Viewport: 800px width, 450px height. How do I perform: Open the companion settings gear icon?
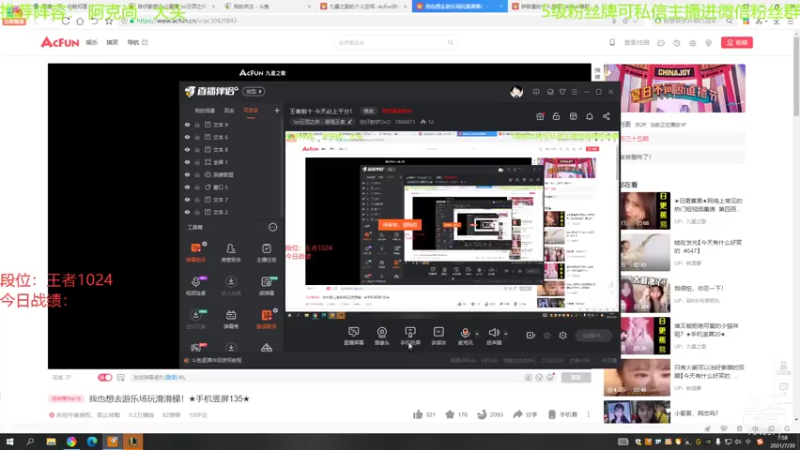coord(563,335)
